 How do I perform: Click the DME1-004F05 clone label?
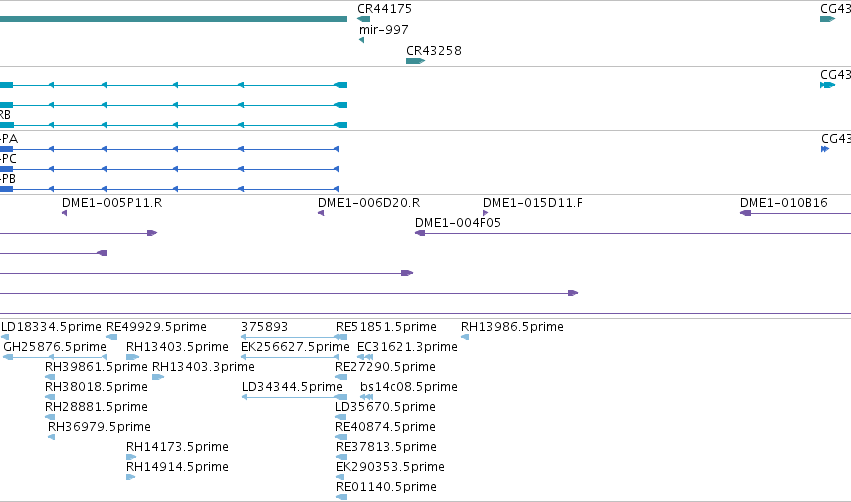click(458, 223)
